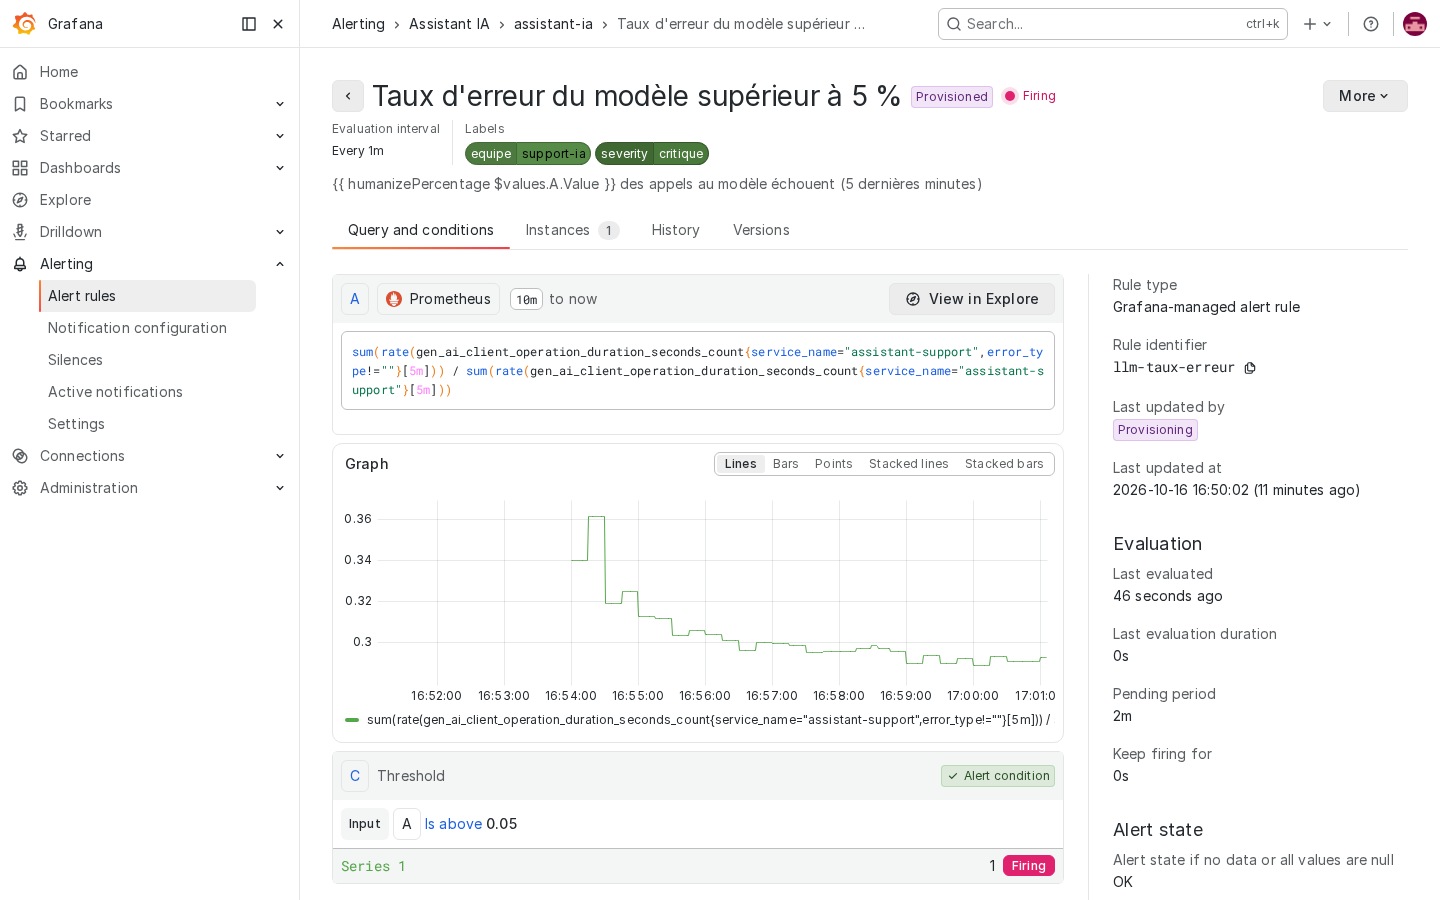Click the Alerting bell icon
The image size is (1440, 900).
(x=20, y=264)
